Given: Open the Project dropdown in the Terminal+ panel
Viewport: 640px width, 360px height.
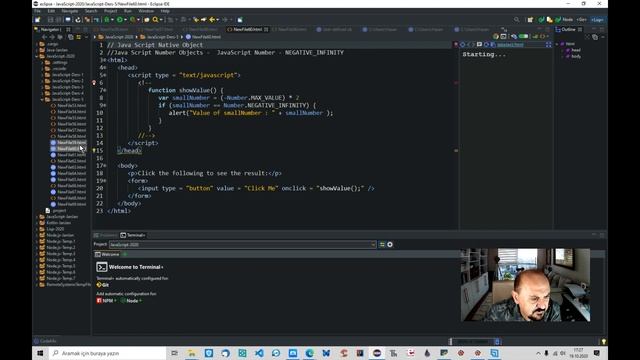Looking at the screenshot, I should [x=373, y=244].
